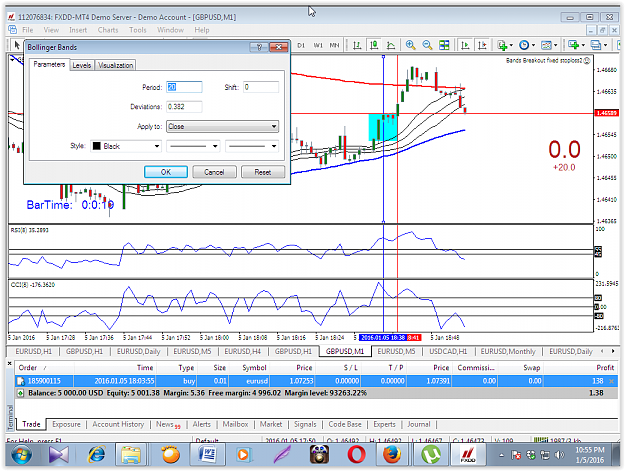Viewport: 625px width, 471px height.
Task: Open the Account History terminal tab
Action: click(118, 424)
